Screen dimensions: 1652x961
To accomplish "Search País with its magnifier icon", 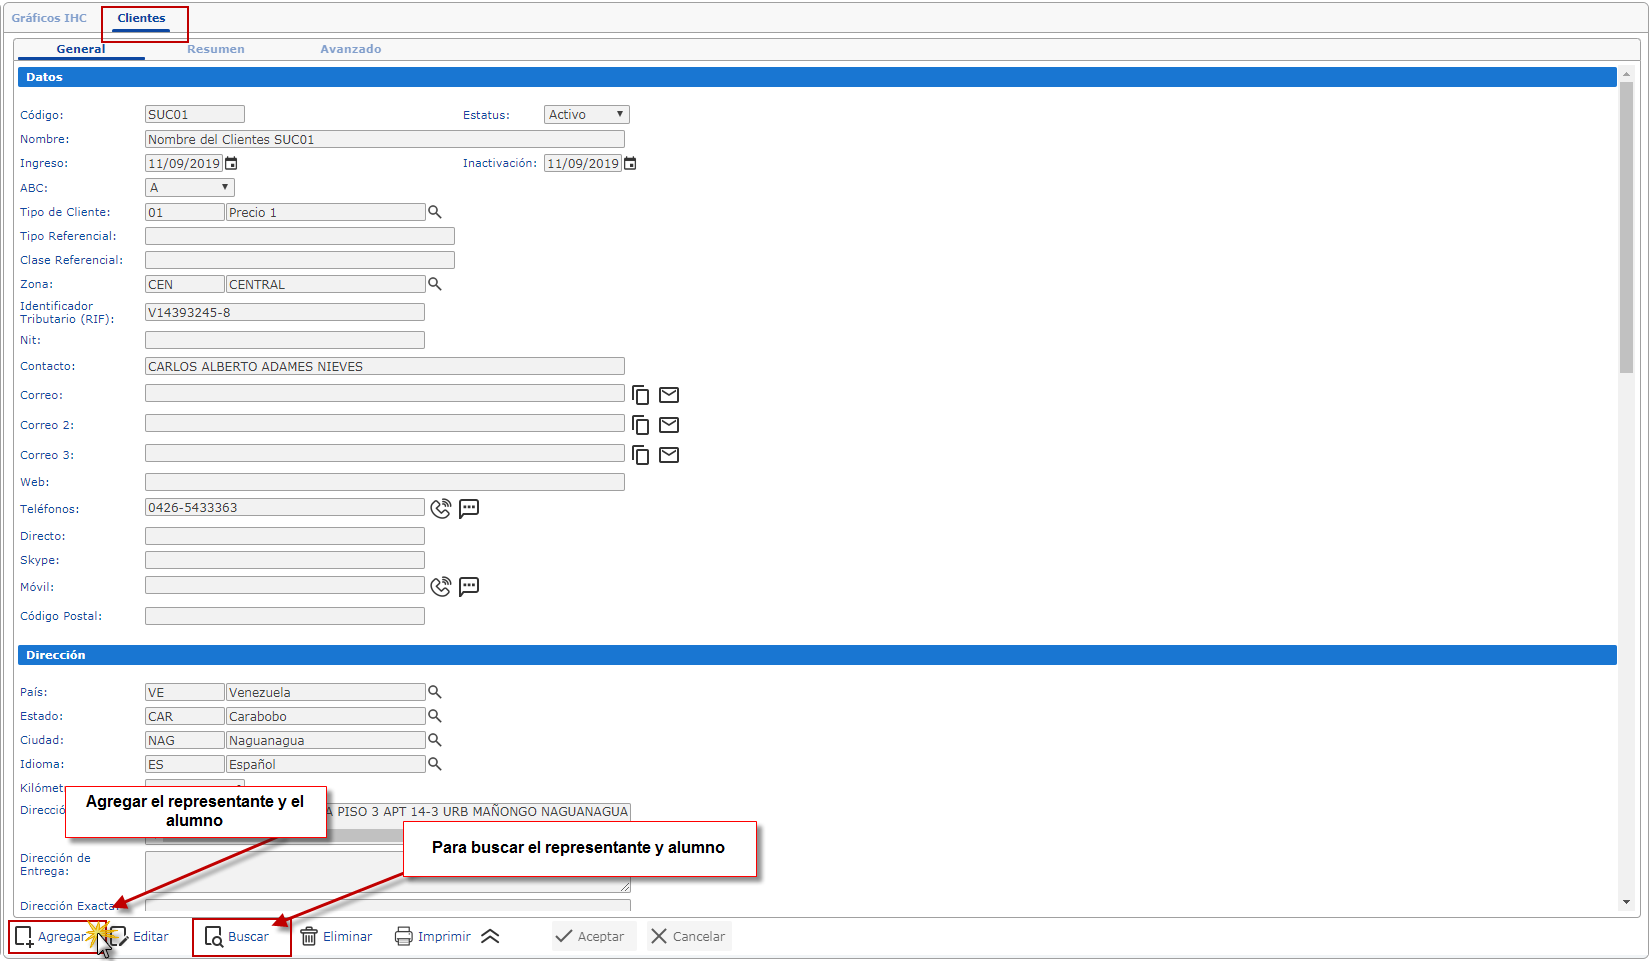I will [435, 692].
